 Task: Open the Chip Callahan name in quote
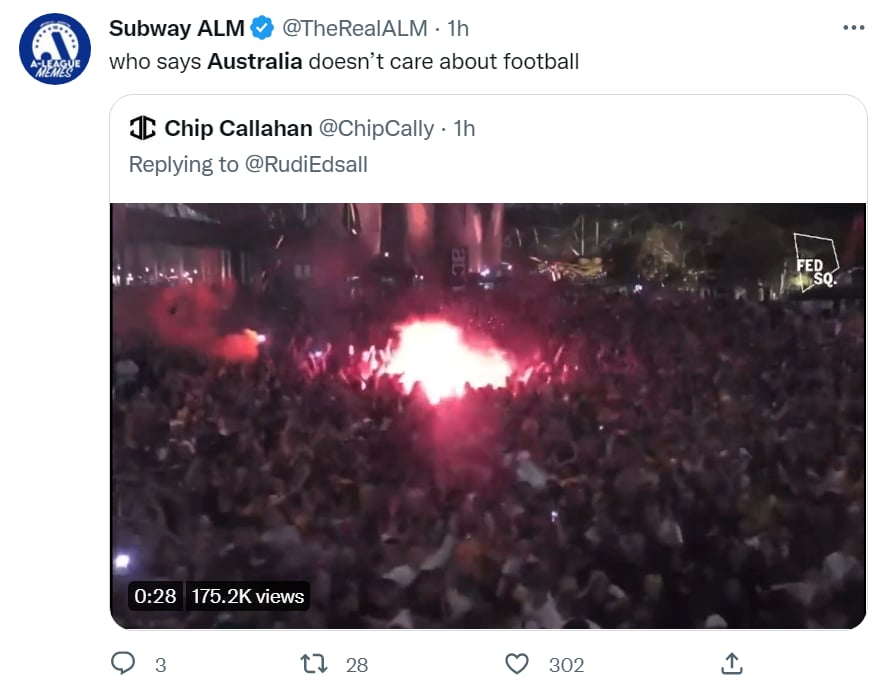(238, 128)
